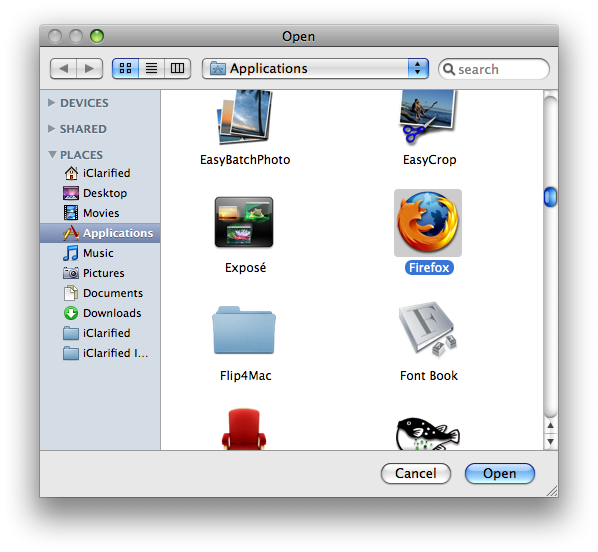Image resolution: width=598 pixels, height=552 pixels.
Task: Click the EasyCrop name label
Action: click(x=429, y=159)
